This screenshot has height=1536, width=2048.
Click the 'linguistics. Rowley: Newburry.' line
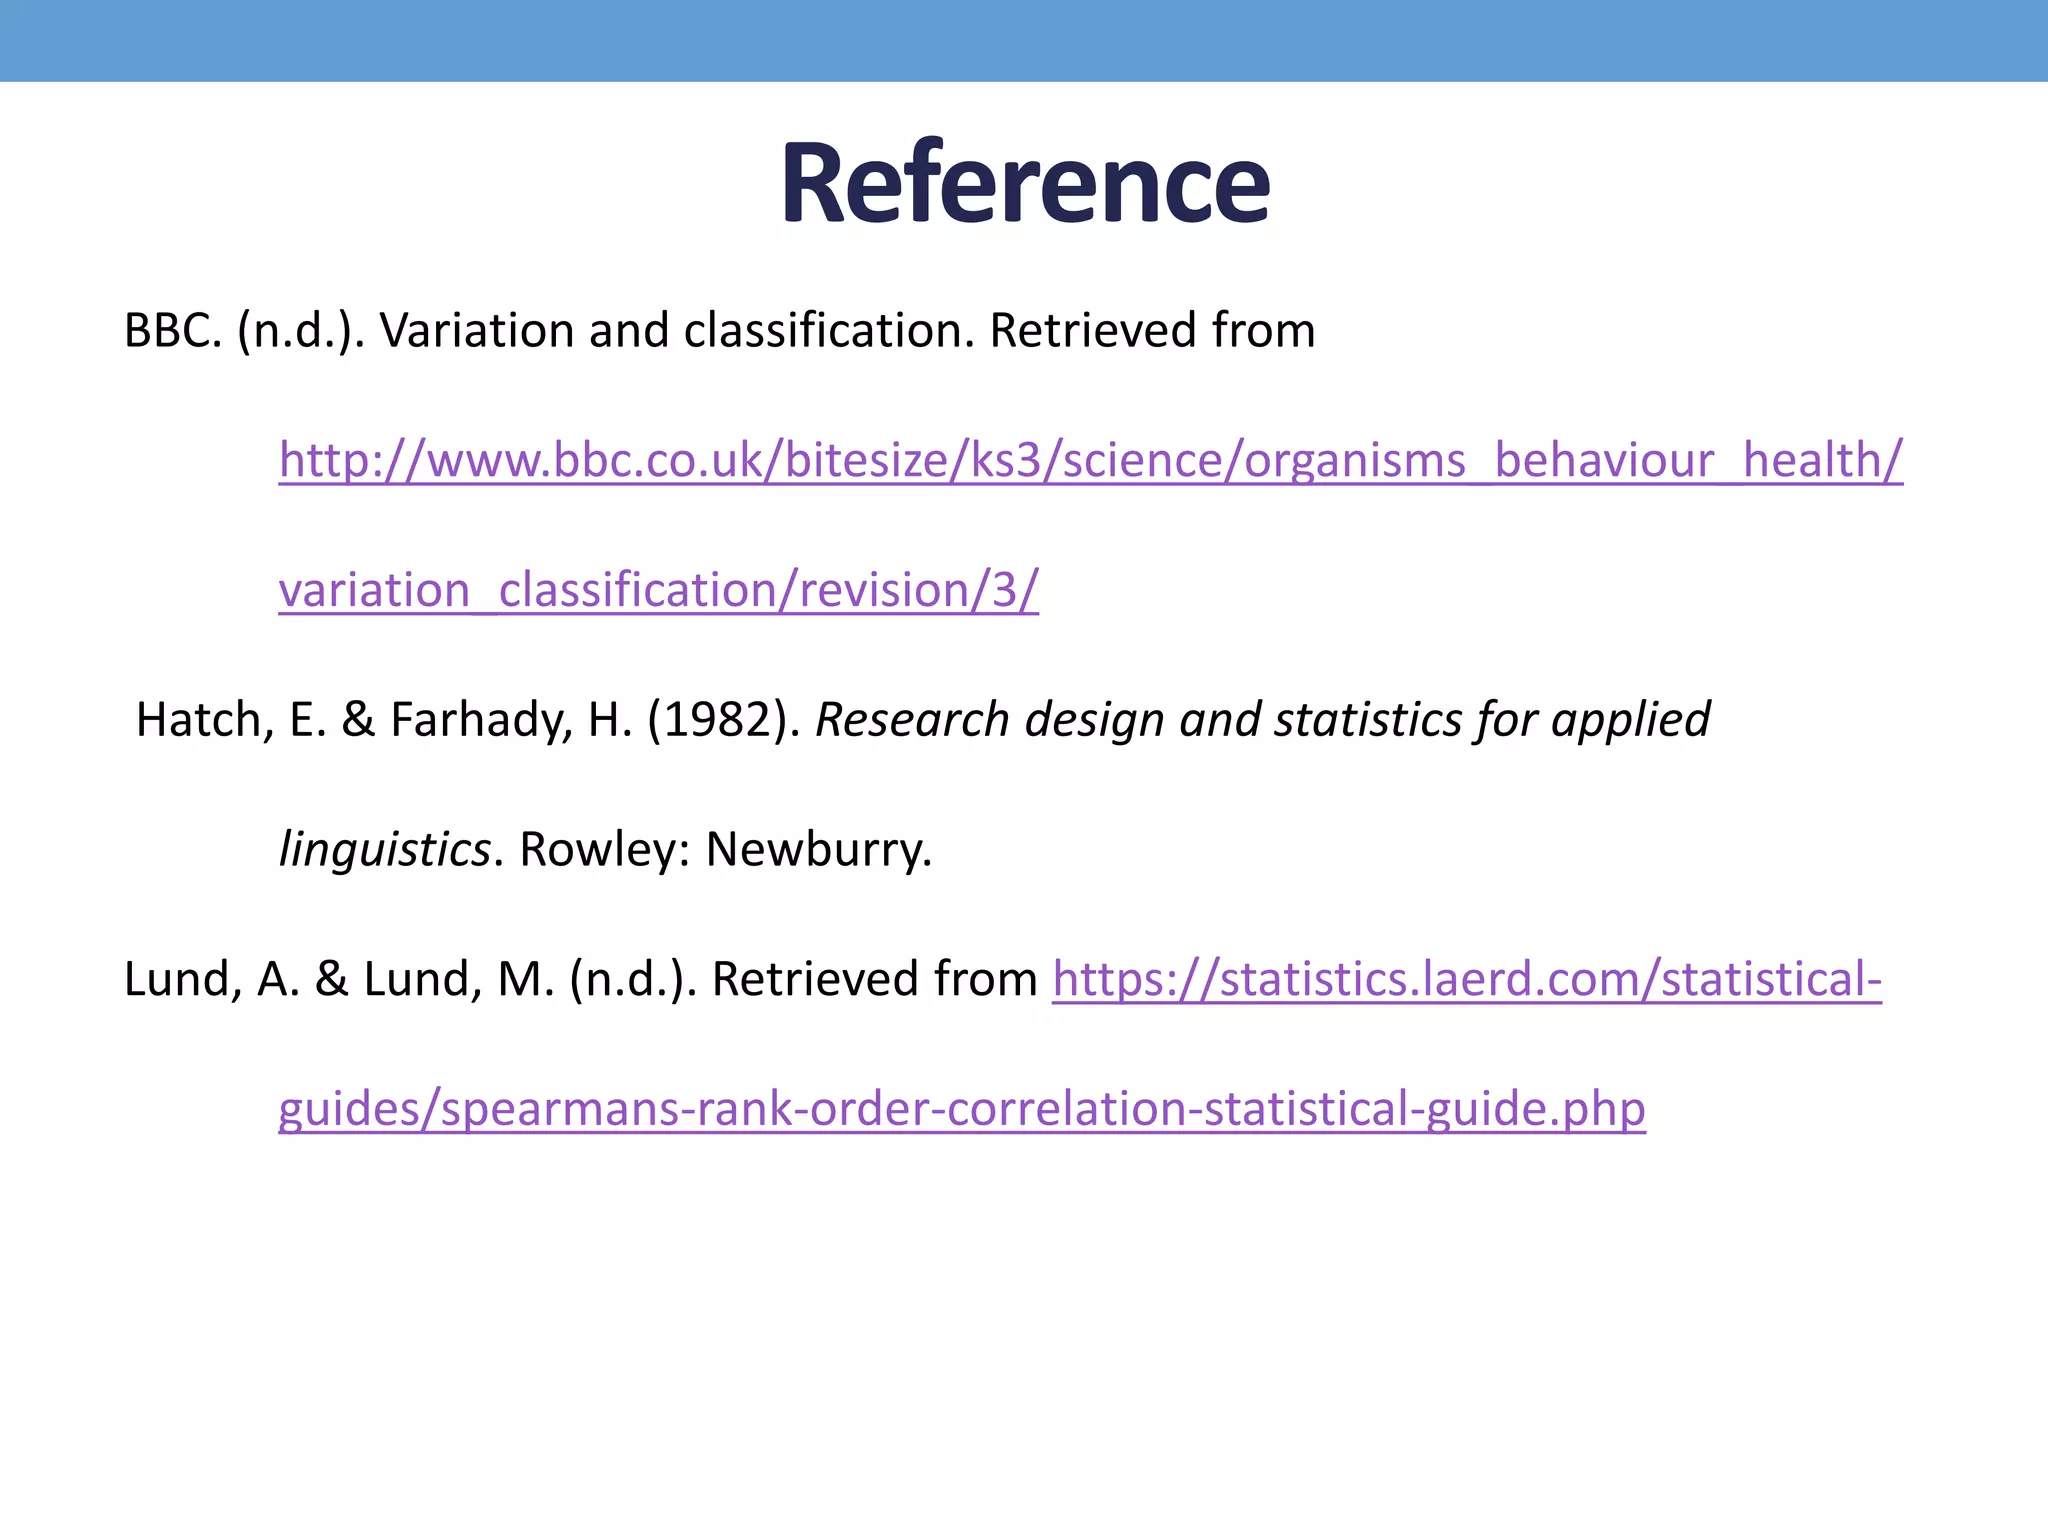pyautogui.click(x=605, y=850)
